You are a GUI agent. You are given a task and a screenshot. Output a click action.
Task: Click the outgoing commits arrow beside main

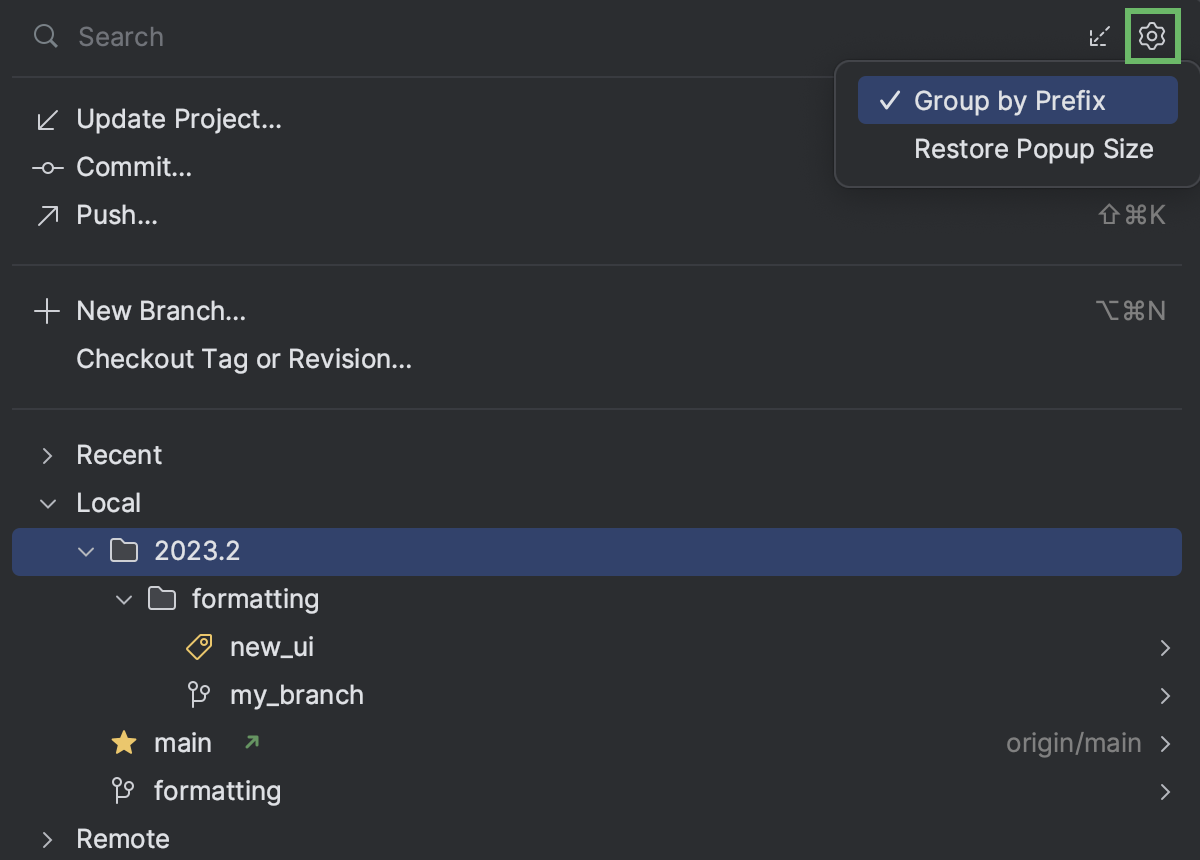click(252, 742)
